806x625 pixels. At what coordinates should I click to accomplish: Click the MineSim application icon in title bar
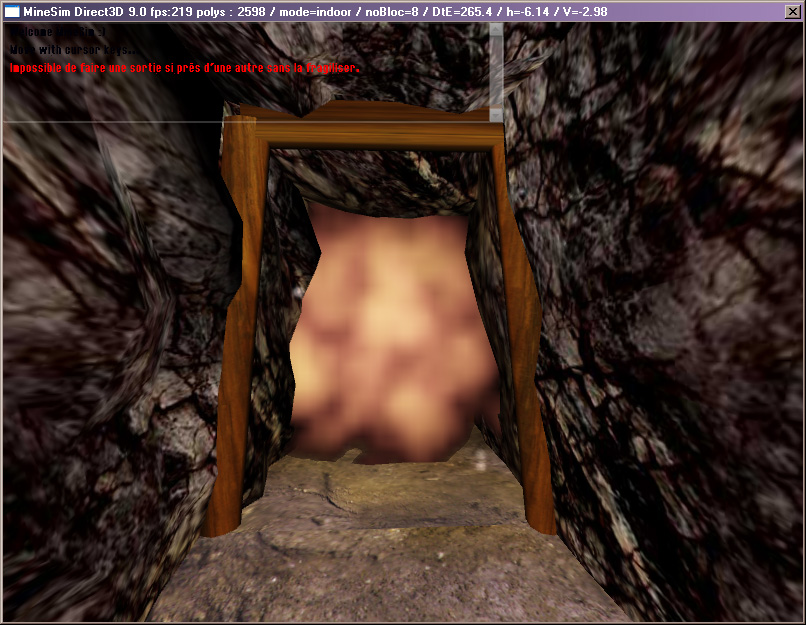coord(14,11)
